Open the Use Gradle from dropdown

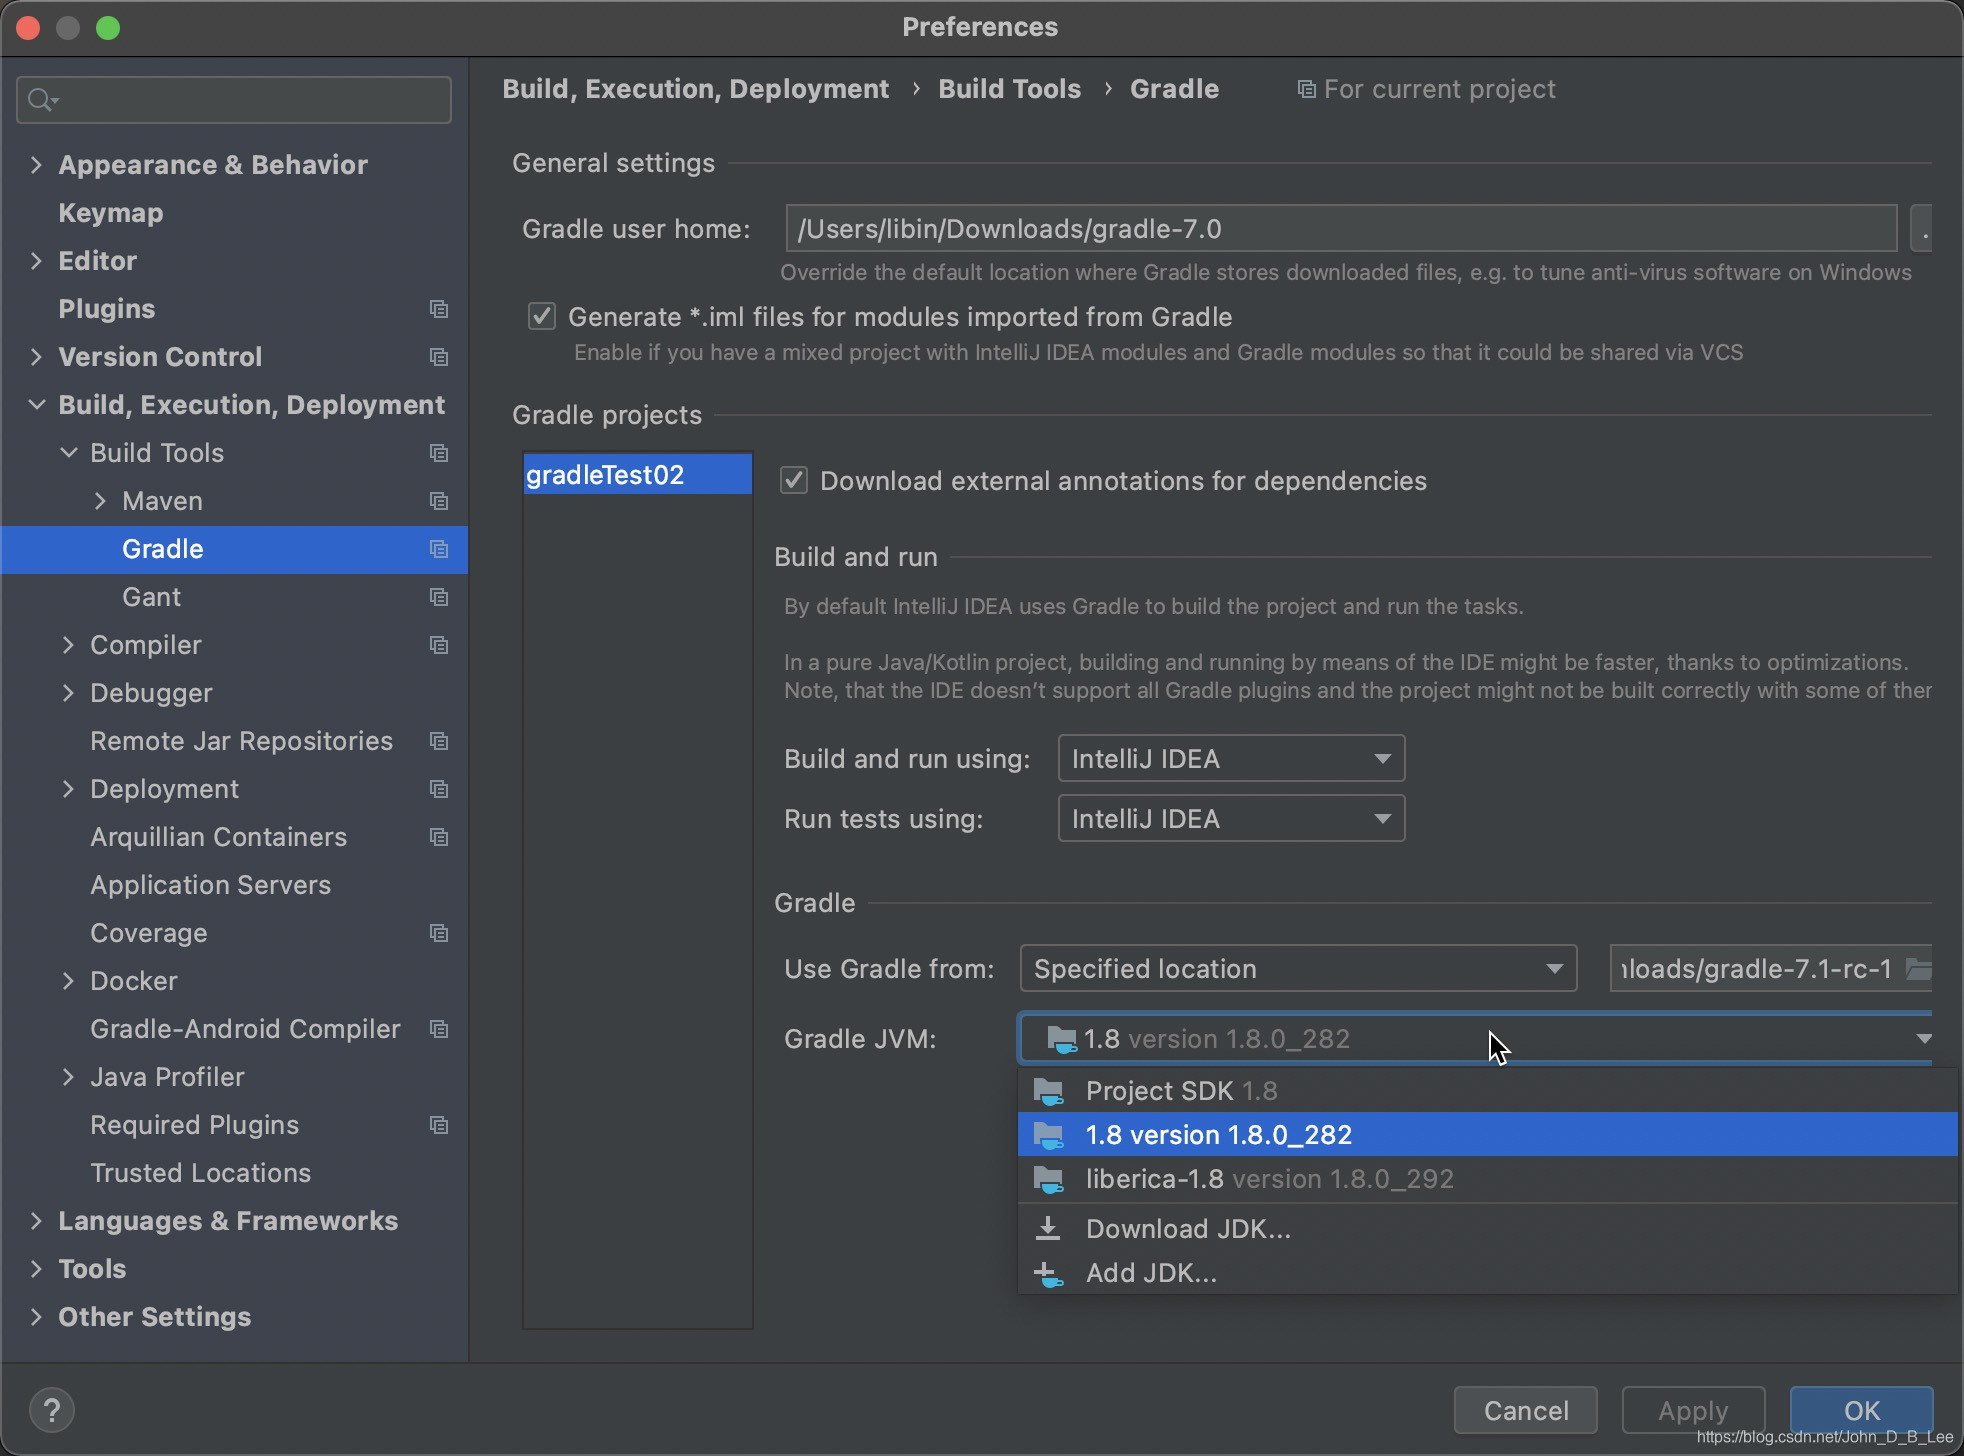point(1297,969)
